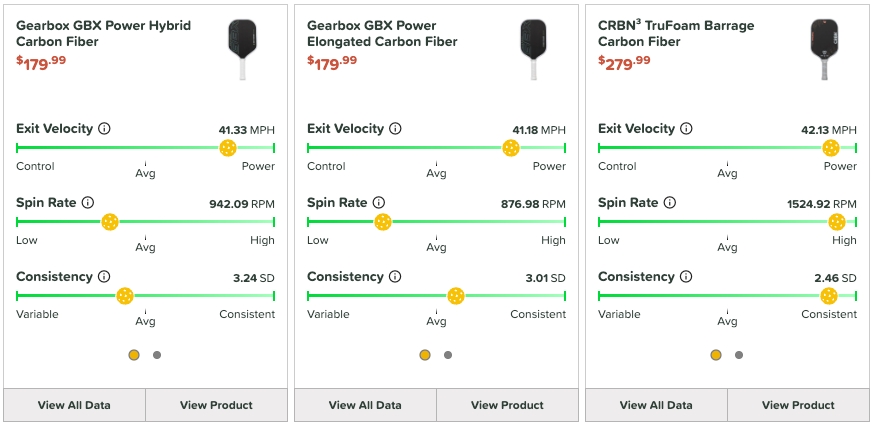
Task: Click Exit Velocity info icon on Gearbox Elongated card
Action: click(x=396, y=129)
